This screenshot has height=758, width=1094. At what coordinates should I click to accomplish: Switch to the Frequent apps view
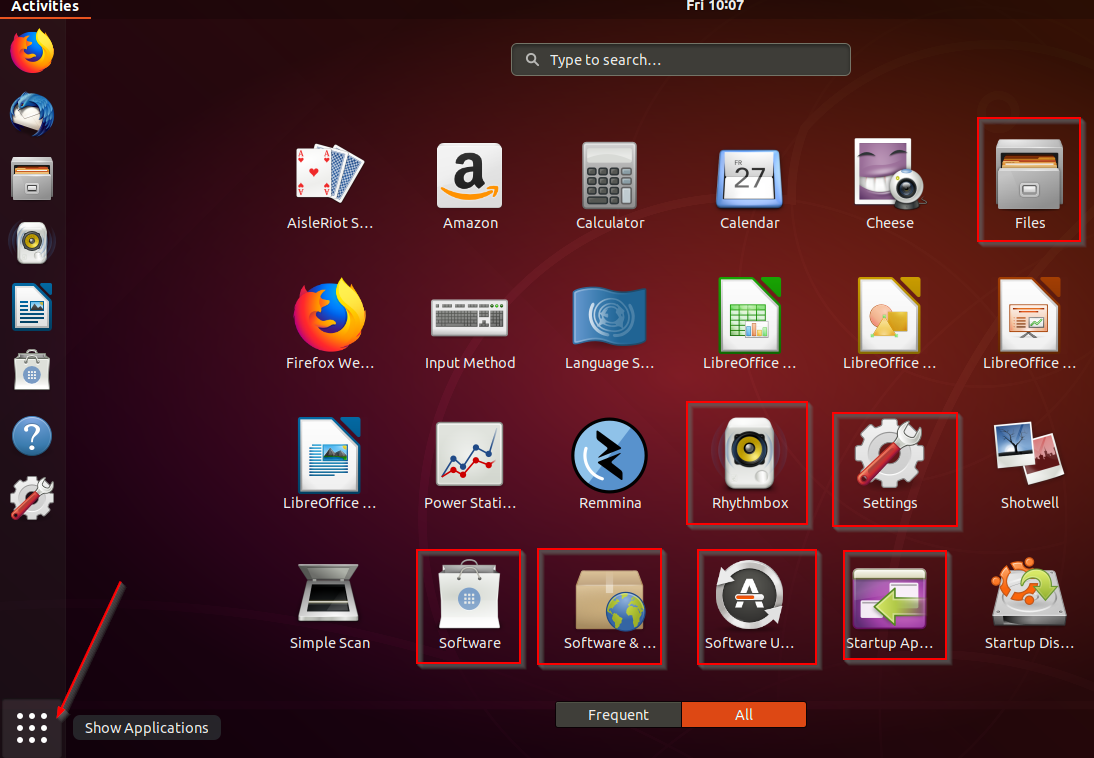(618, 714)
